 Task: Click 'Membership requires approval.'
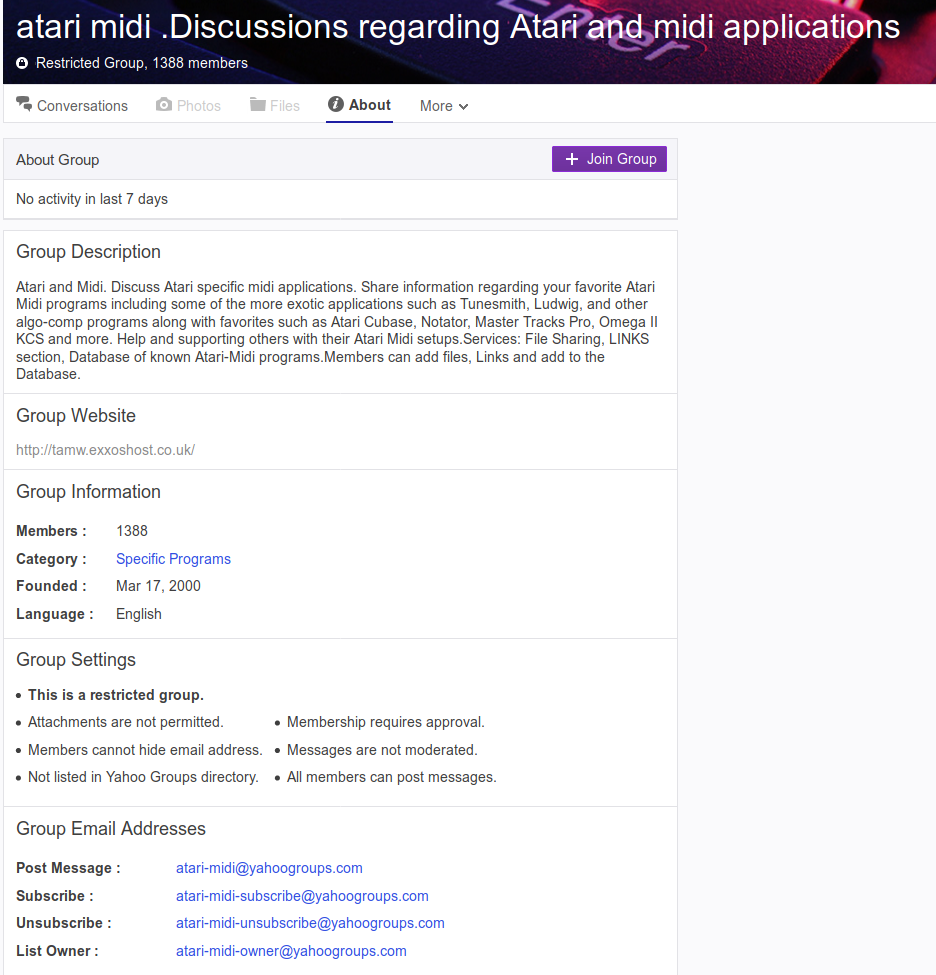386,722
